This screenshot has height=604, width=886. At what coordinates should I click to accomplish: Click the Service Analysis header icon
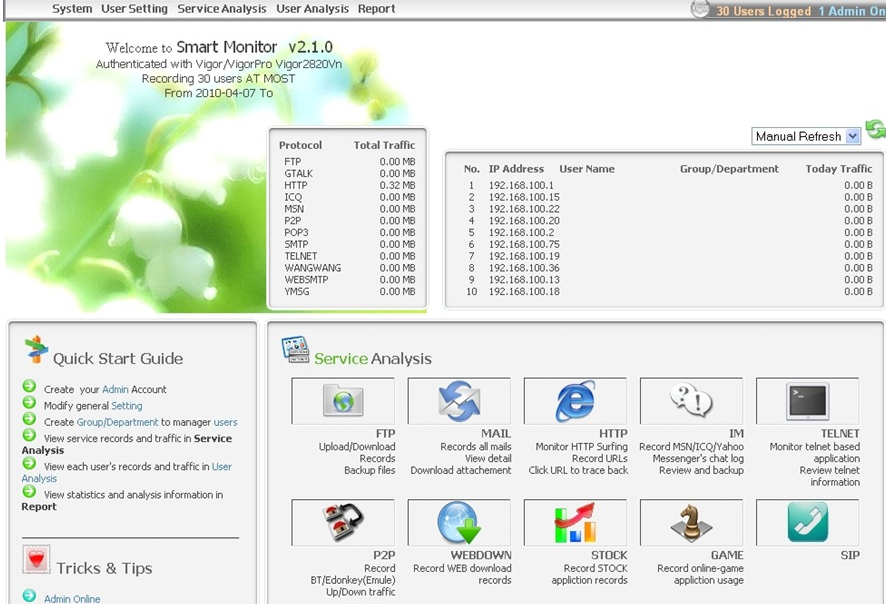pos(296,350)
